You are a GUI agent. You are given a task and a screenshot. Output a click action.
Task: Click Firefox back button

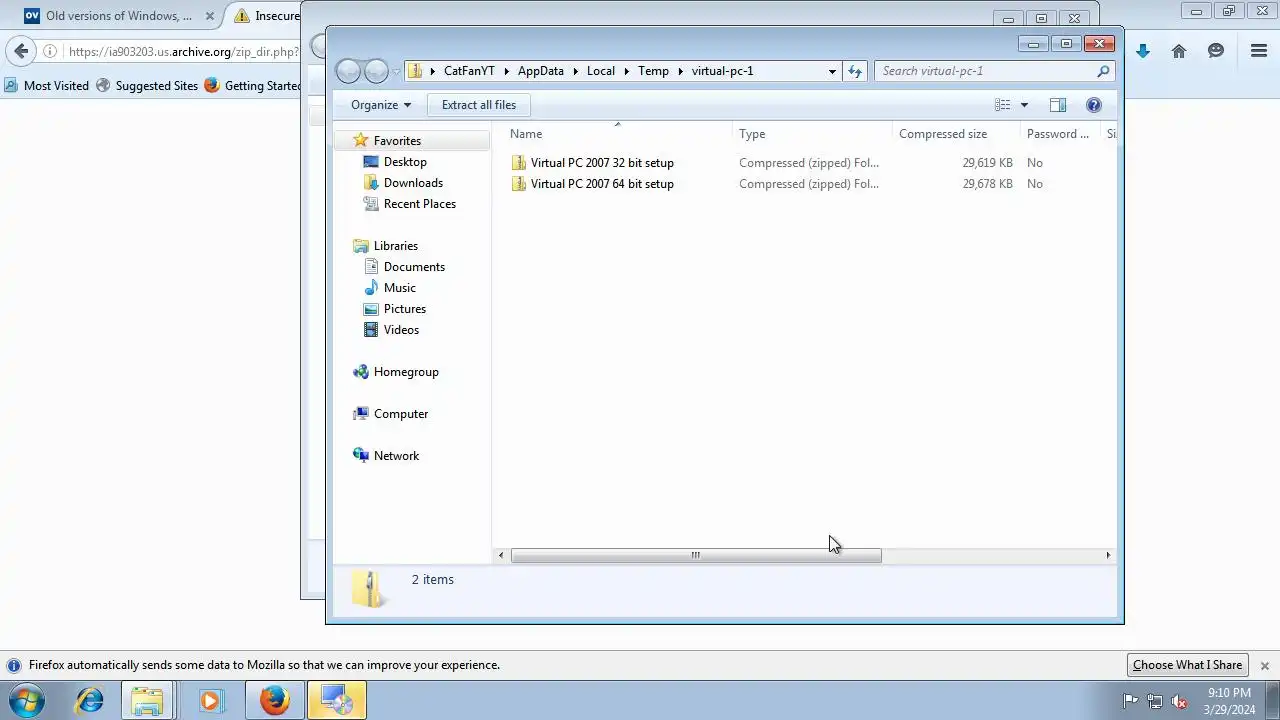pos(21,51)
